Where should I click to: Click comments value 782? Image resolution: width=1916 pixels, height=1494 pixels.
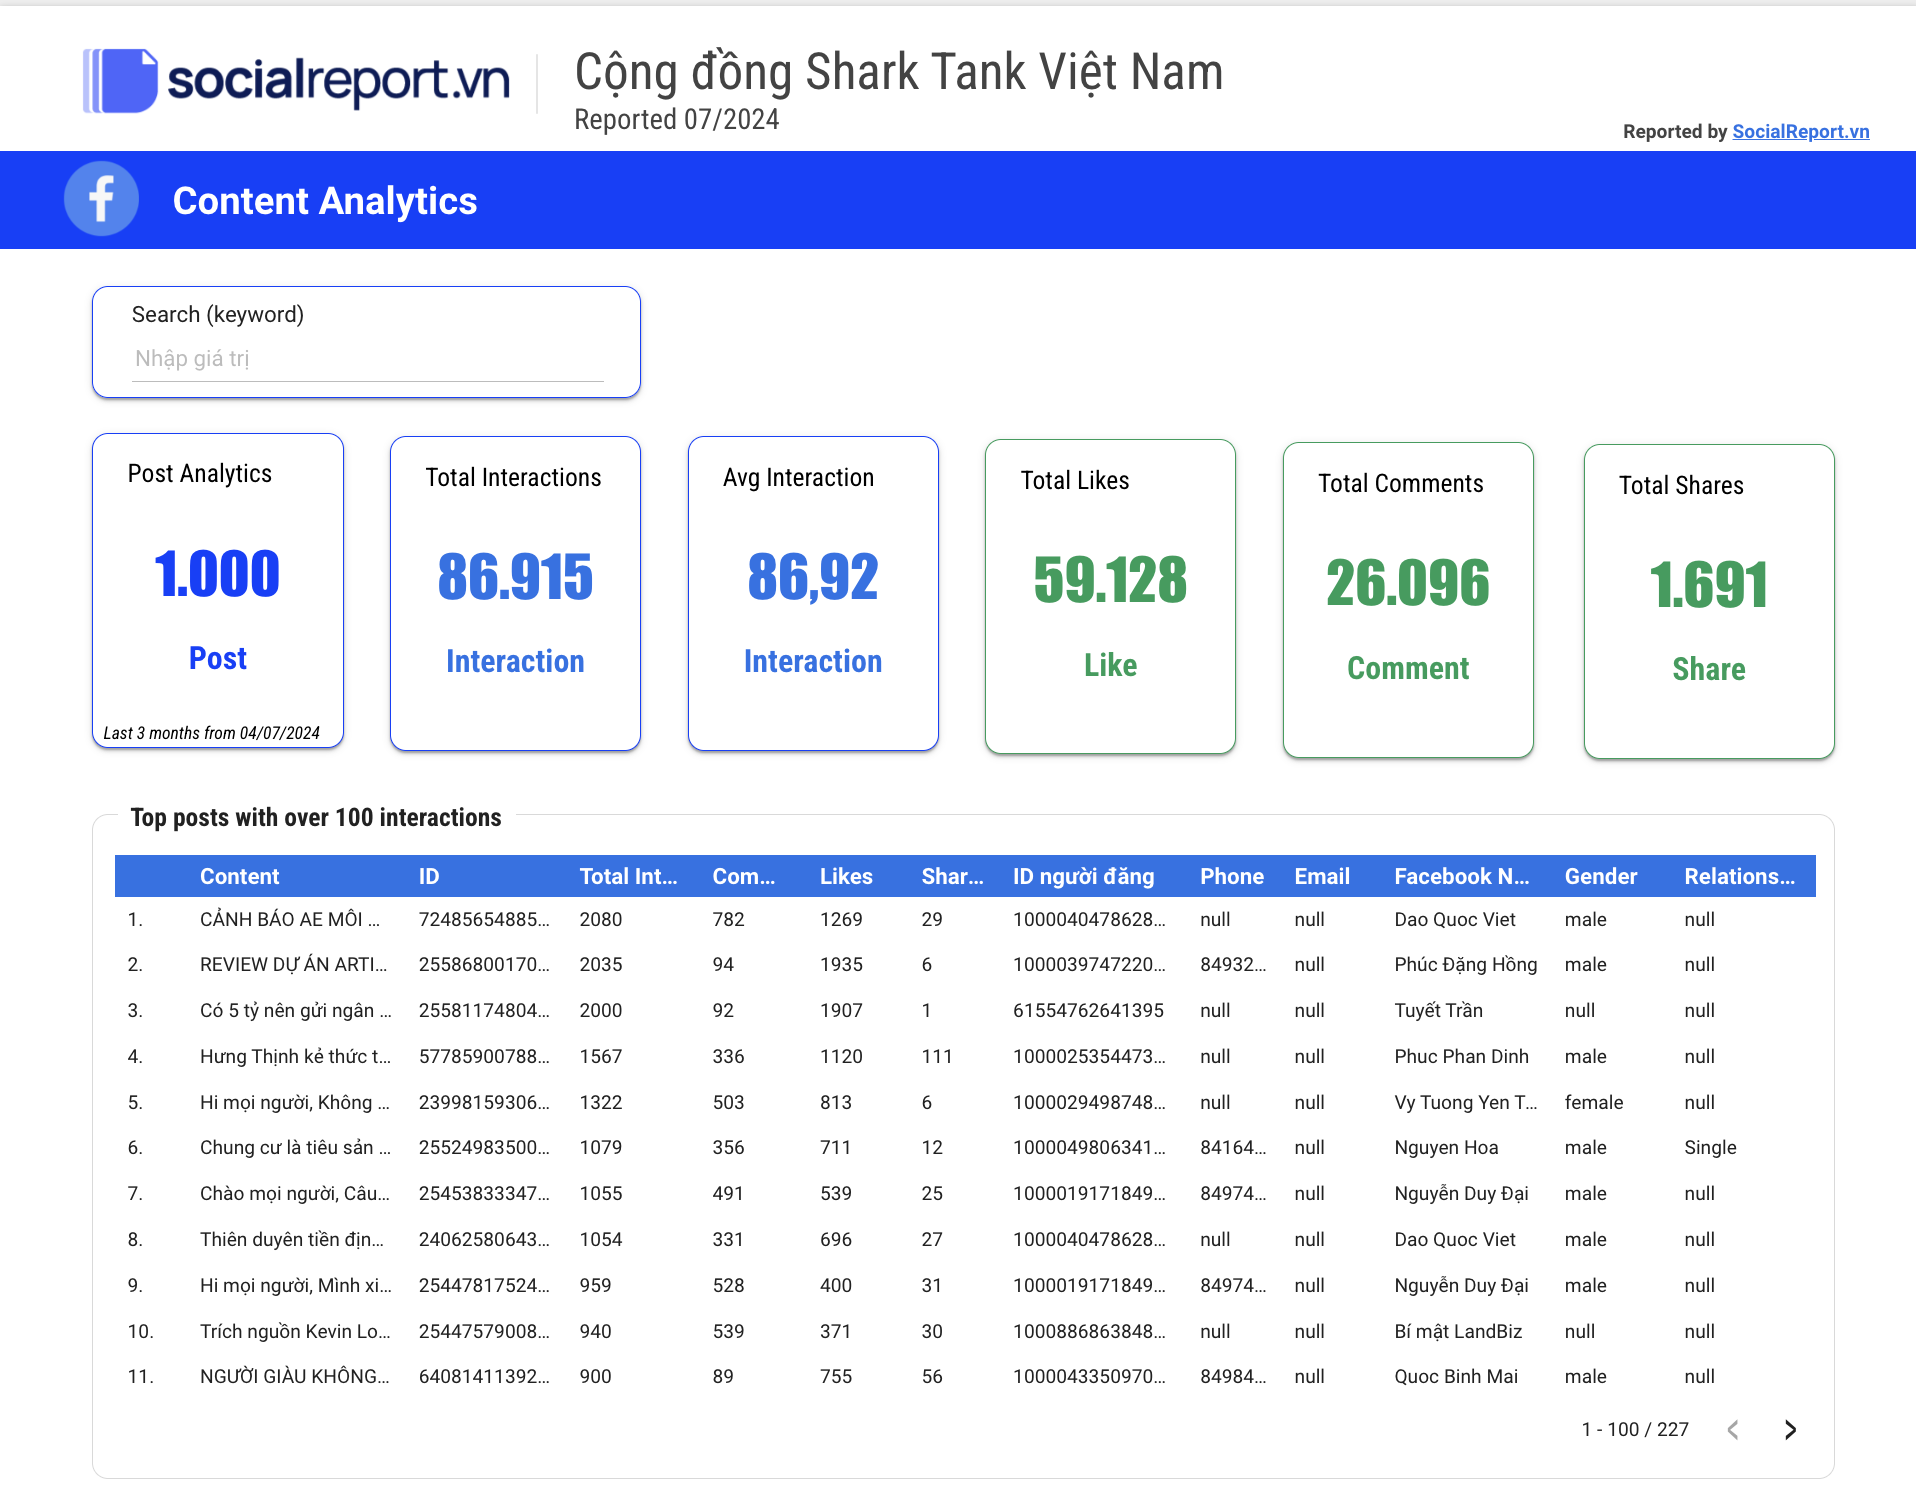[x=728, y=919]
